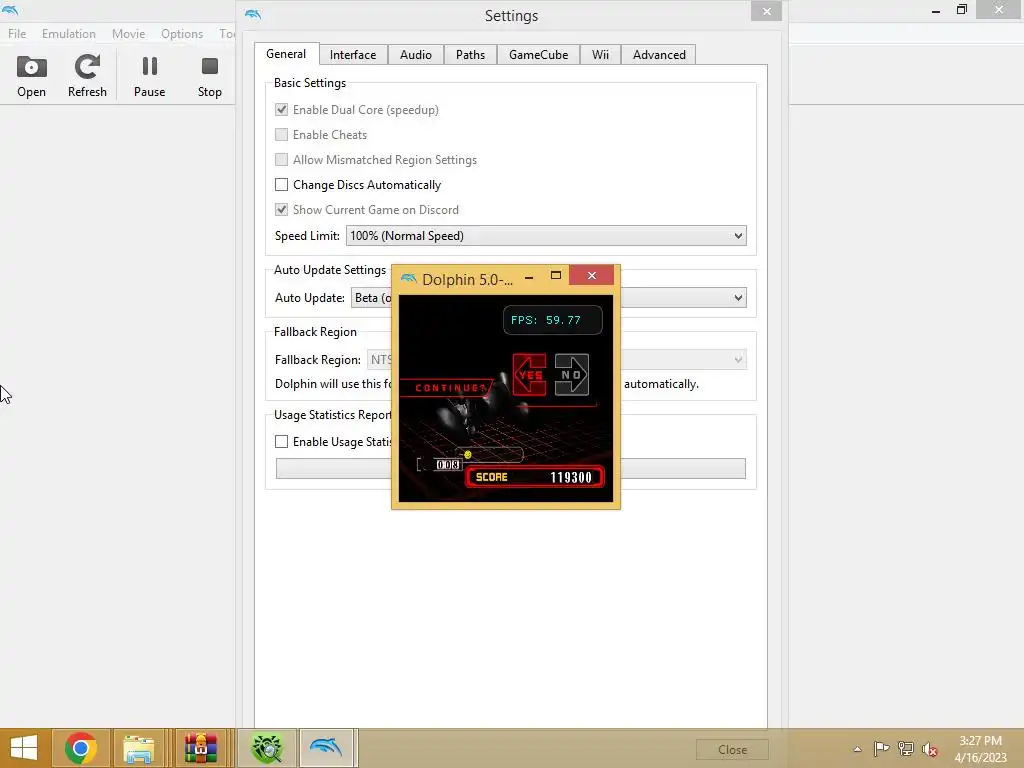
Task: Close the Settings dialog with title X
Action: (767, 11)
